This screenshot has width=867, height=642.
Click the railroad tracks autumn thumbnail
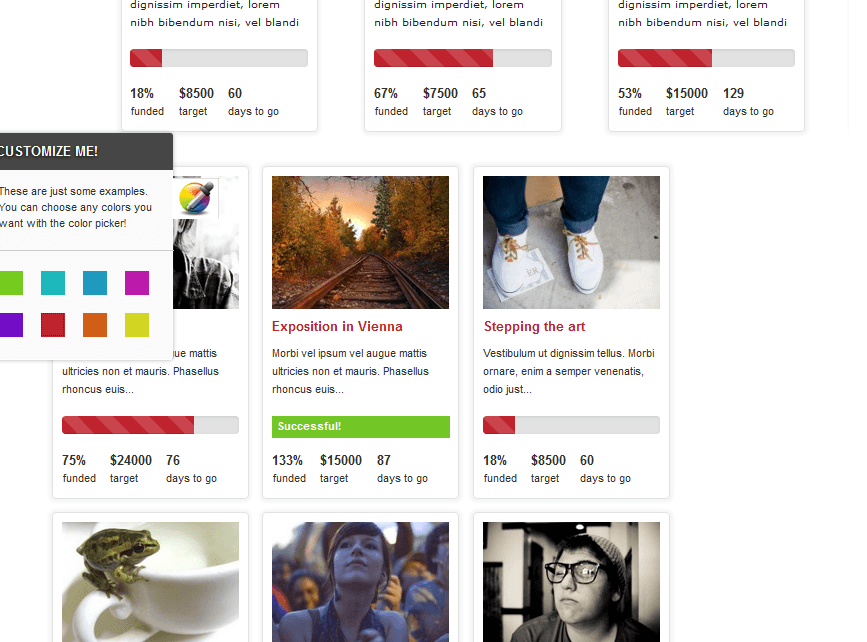[361, 242]
